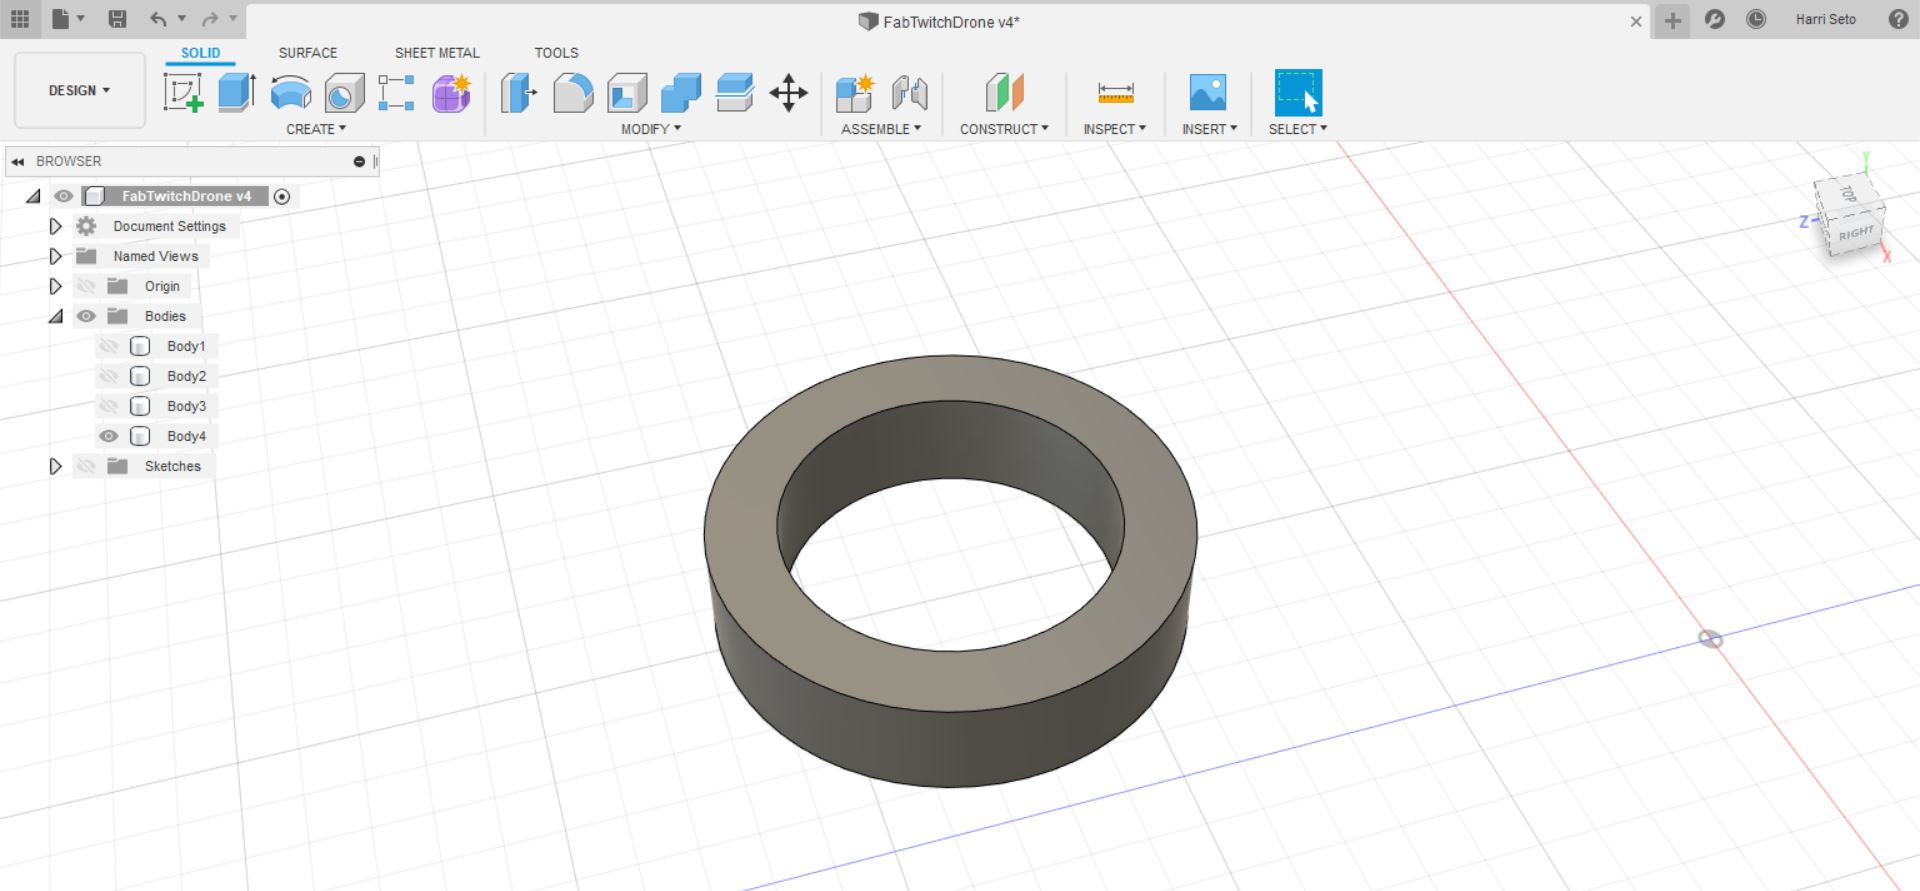1920x891 pixels.
Task: Close the FabTwitchDrone v4 document tab
Action: (1636, 21)
